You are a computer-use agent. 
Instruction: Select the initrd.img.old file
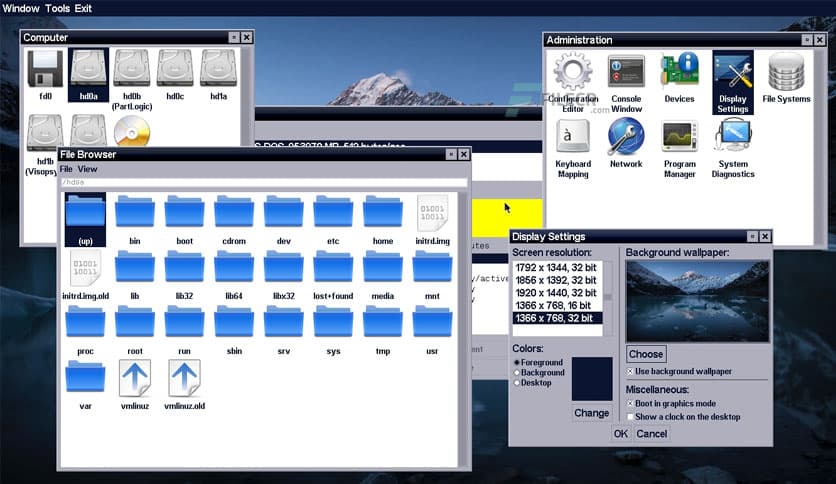[x=85, y=275]
